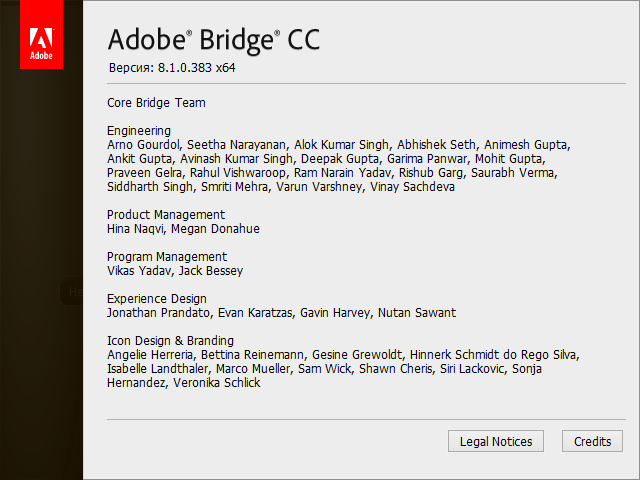Open the Legal Notices
Image resolution: width=640 pixels, height=480 pixels.
(496, 441)
